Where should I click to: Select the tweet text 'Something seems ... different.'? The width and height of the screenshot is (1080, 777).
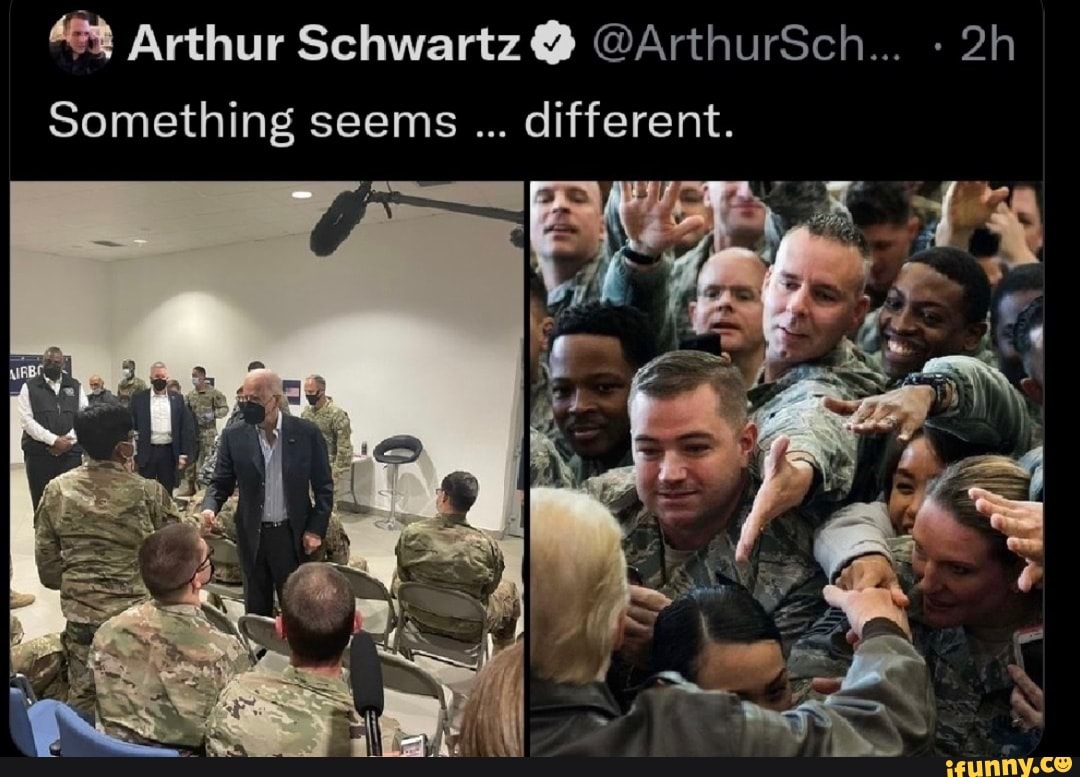391,121
